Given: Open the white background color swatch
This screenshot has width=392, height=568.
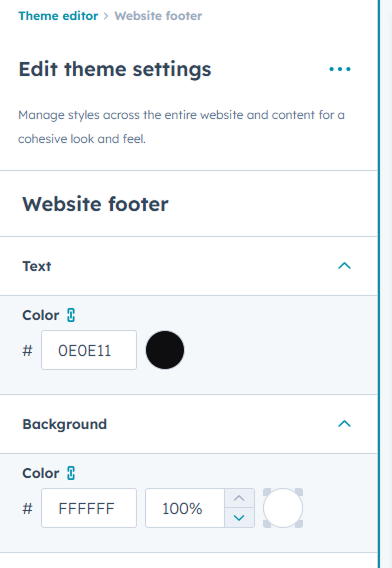Looking at the screenshot, I should pyautogui.click(x=283, y=508).
